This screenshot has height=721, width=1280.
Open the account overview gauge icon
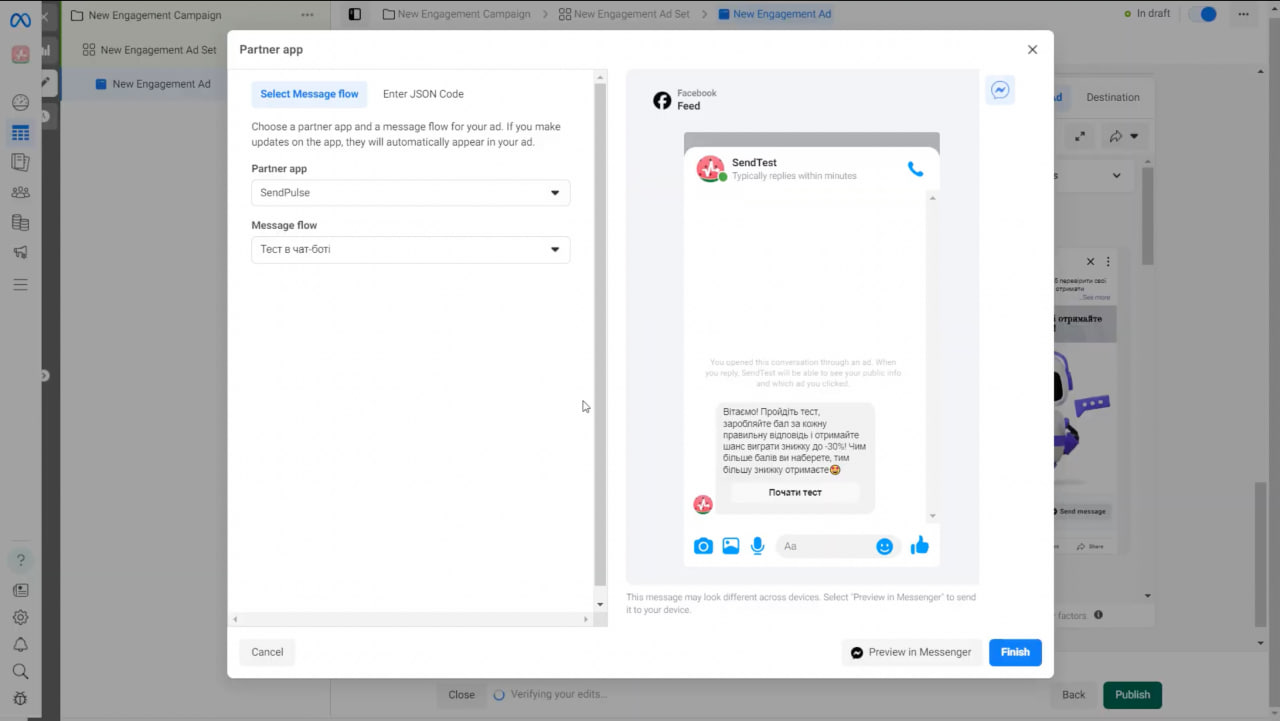click(x=20, y=102)
